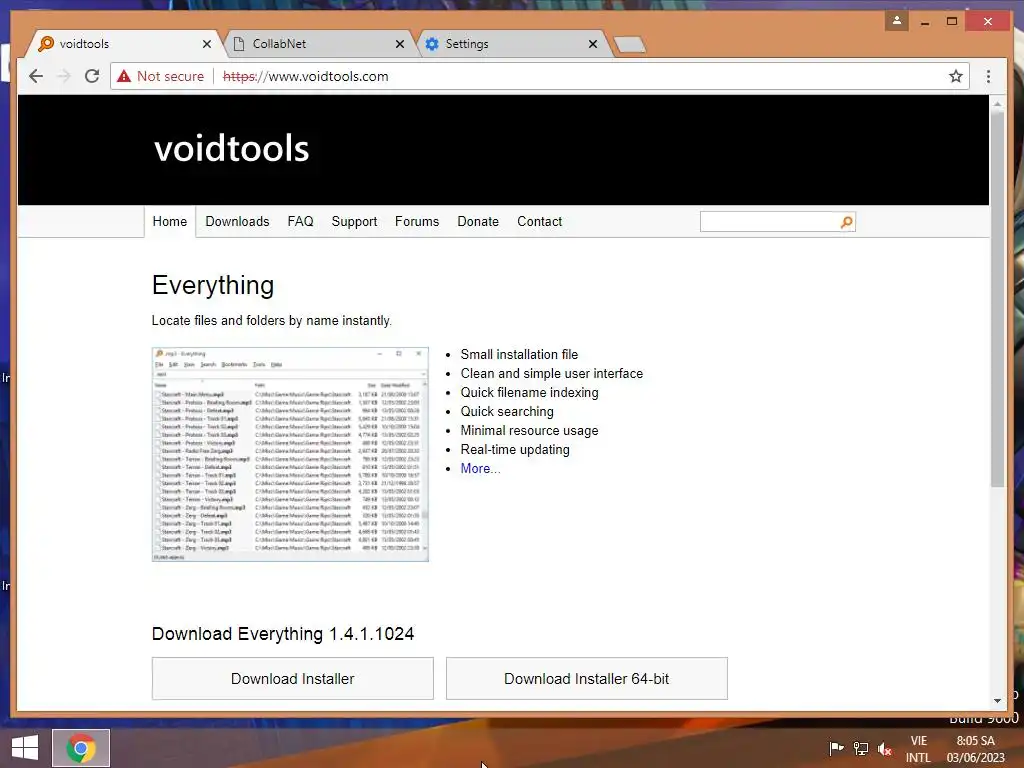This screenshot has width=1024, height=768.
Task: Click the page scrollbar down arrow
Action: click(x=997, y=701)
